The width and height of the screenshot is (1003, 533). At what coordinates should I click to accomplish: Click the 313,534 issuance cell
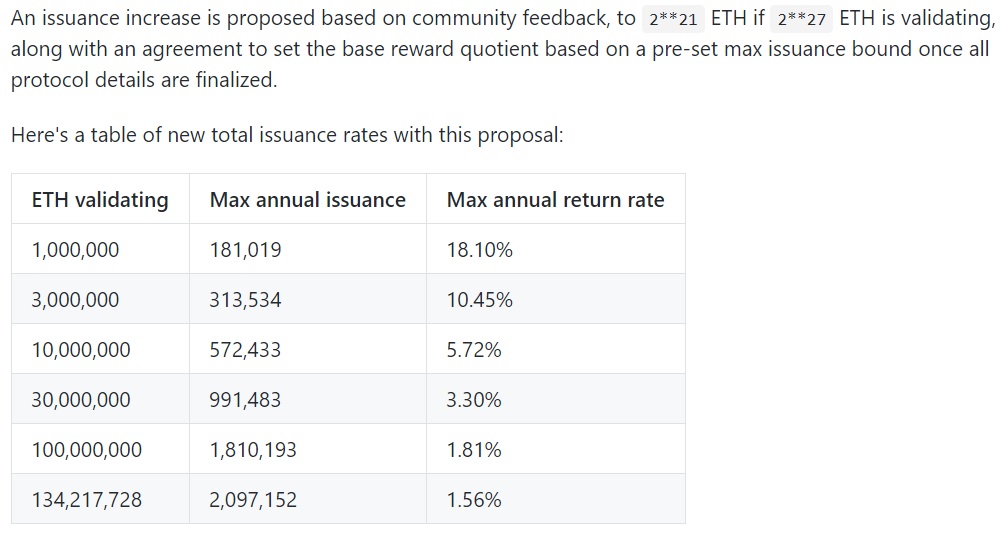click(245, 300)
